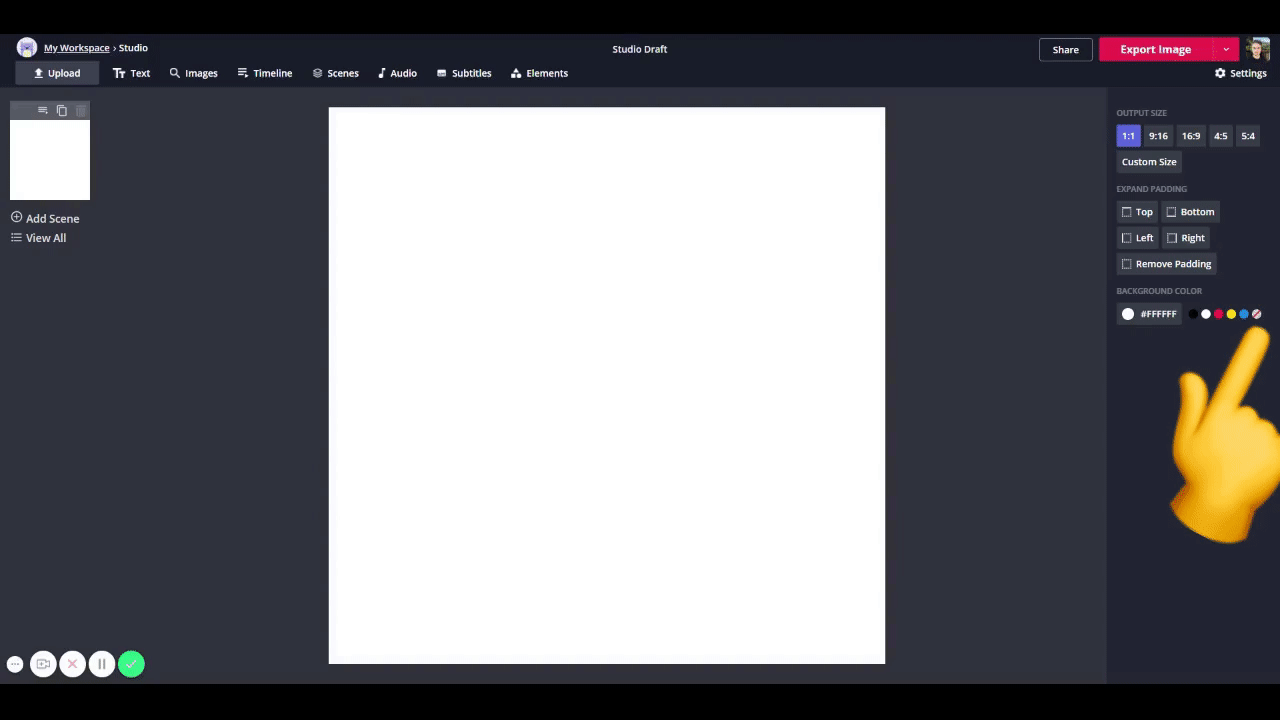The height and width of the screenshot is (720, 1280).
Task: Click the Share button
Action: pos(1065,49)
